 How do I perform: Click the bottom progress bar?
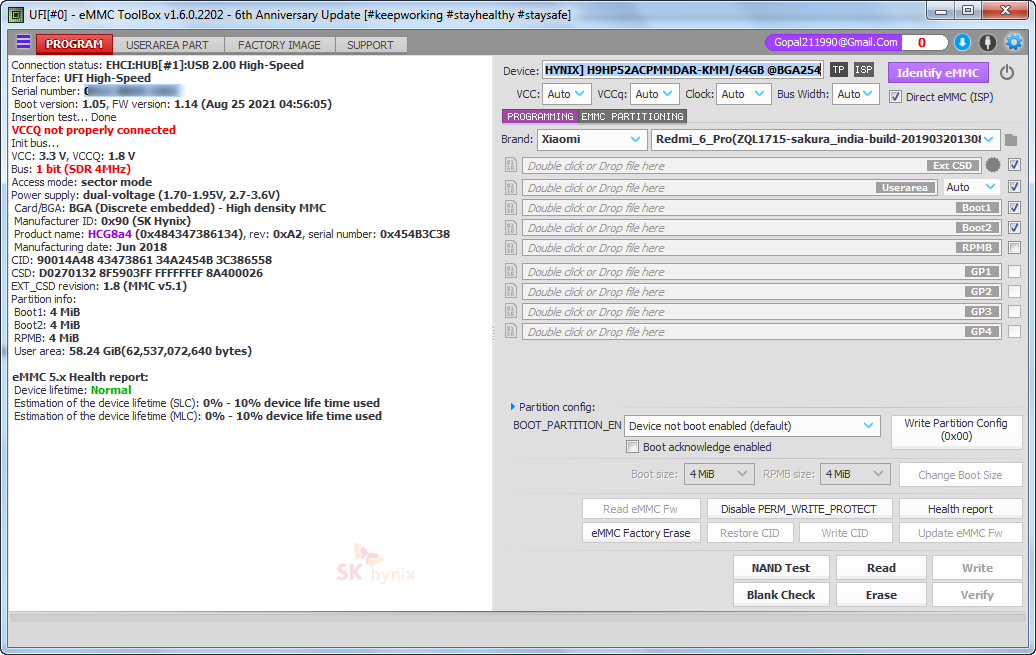click(x=517, y=618)
